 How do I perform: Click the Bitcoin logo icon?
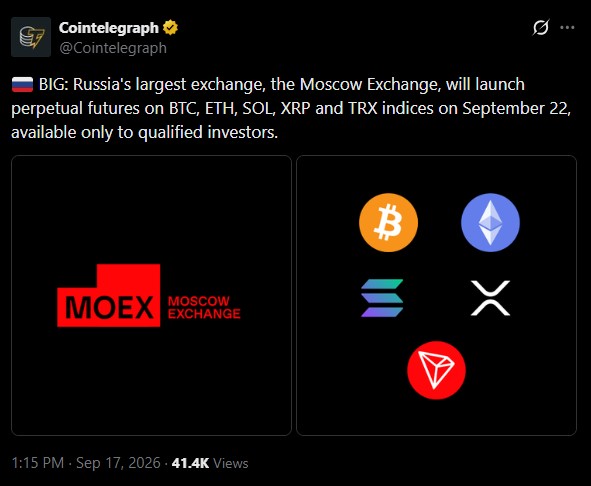388,222
